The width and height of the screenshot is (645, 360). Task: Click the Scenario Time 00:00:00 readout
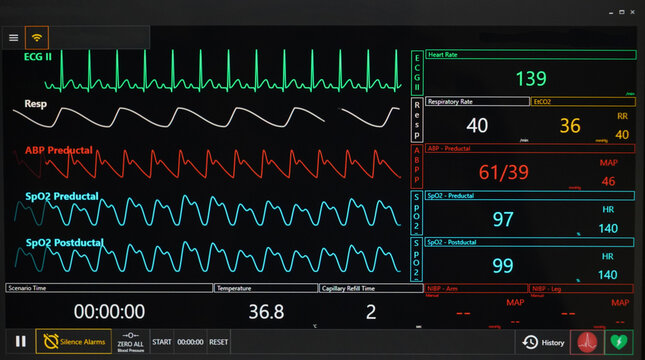109,312
